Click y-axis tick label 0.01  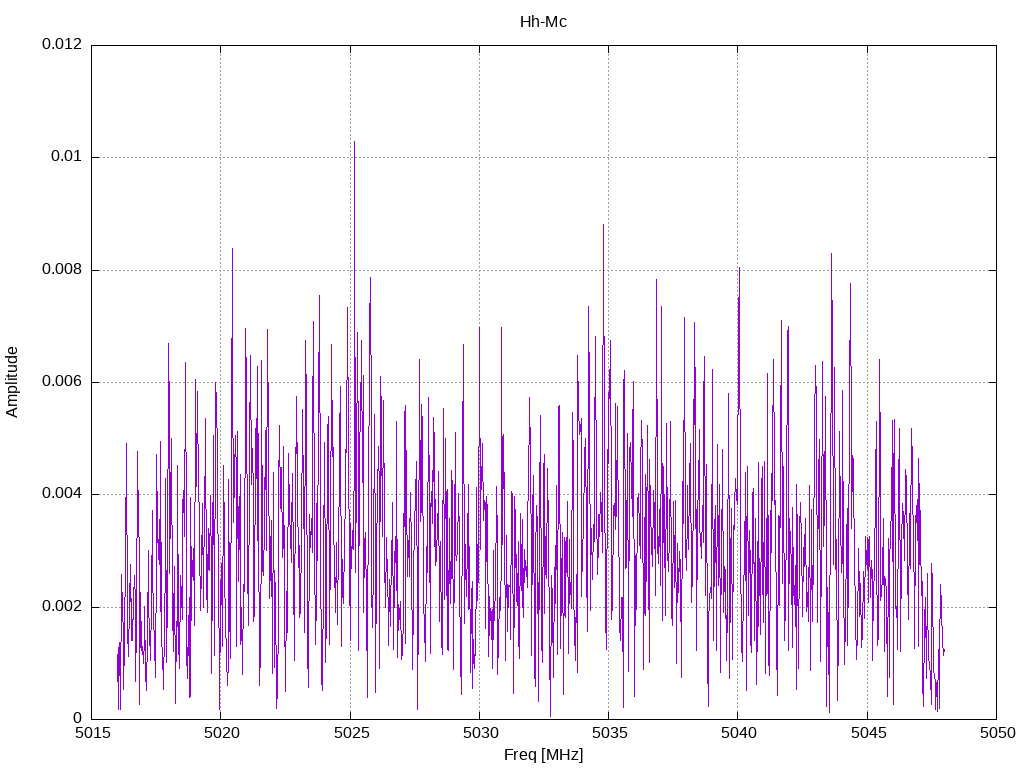point(67,157)
